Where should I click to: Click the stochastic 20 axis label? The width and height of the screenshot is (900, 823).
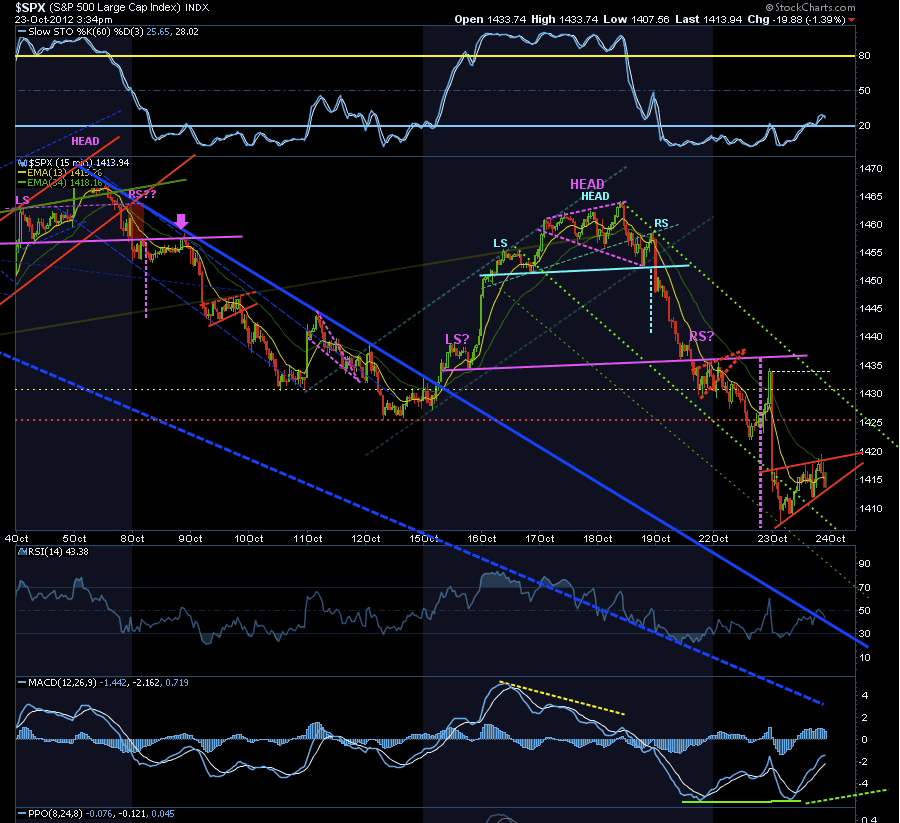click(x=864, y=125)
